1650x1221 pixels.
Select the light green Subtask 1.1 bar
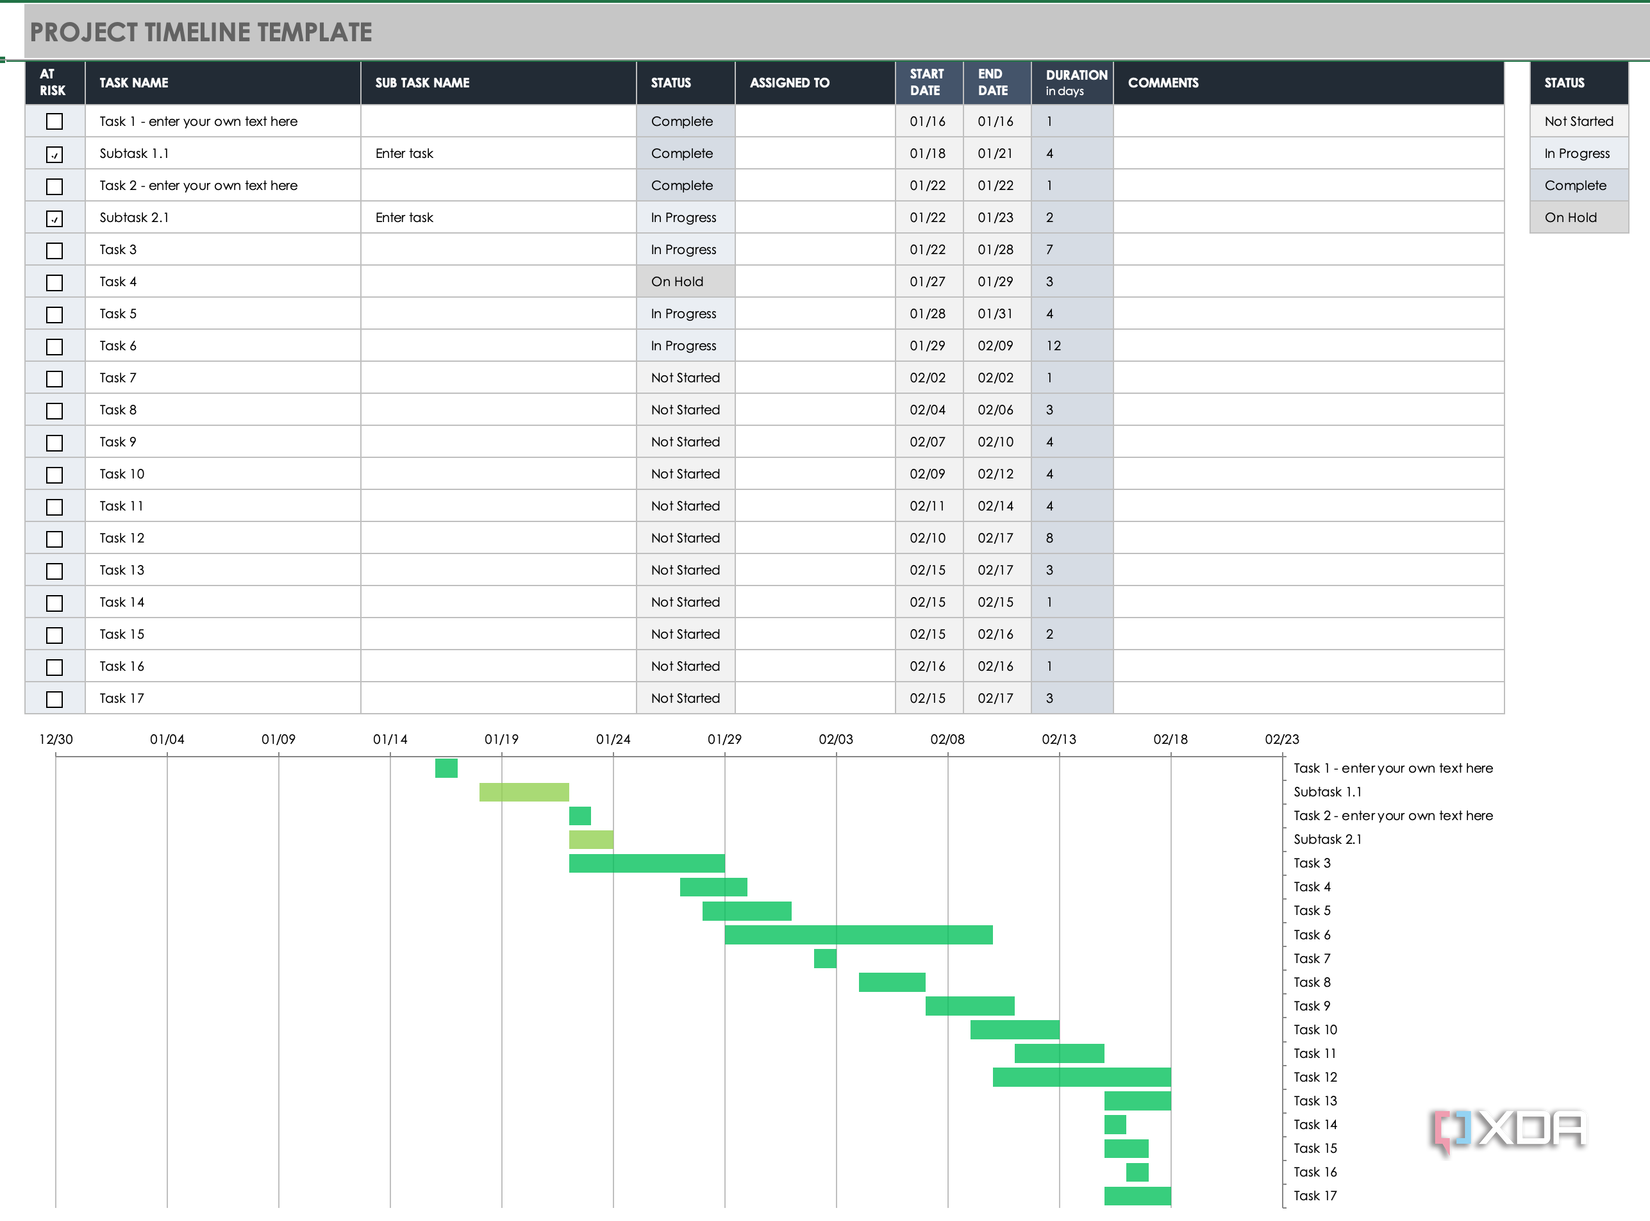523,791
